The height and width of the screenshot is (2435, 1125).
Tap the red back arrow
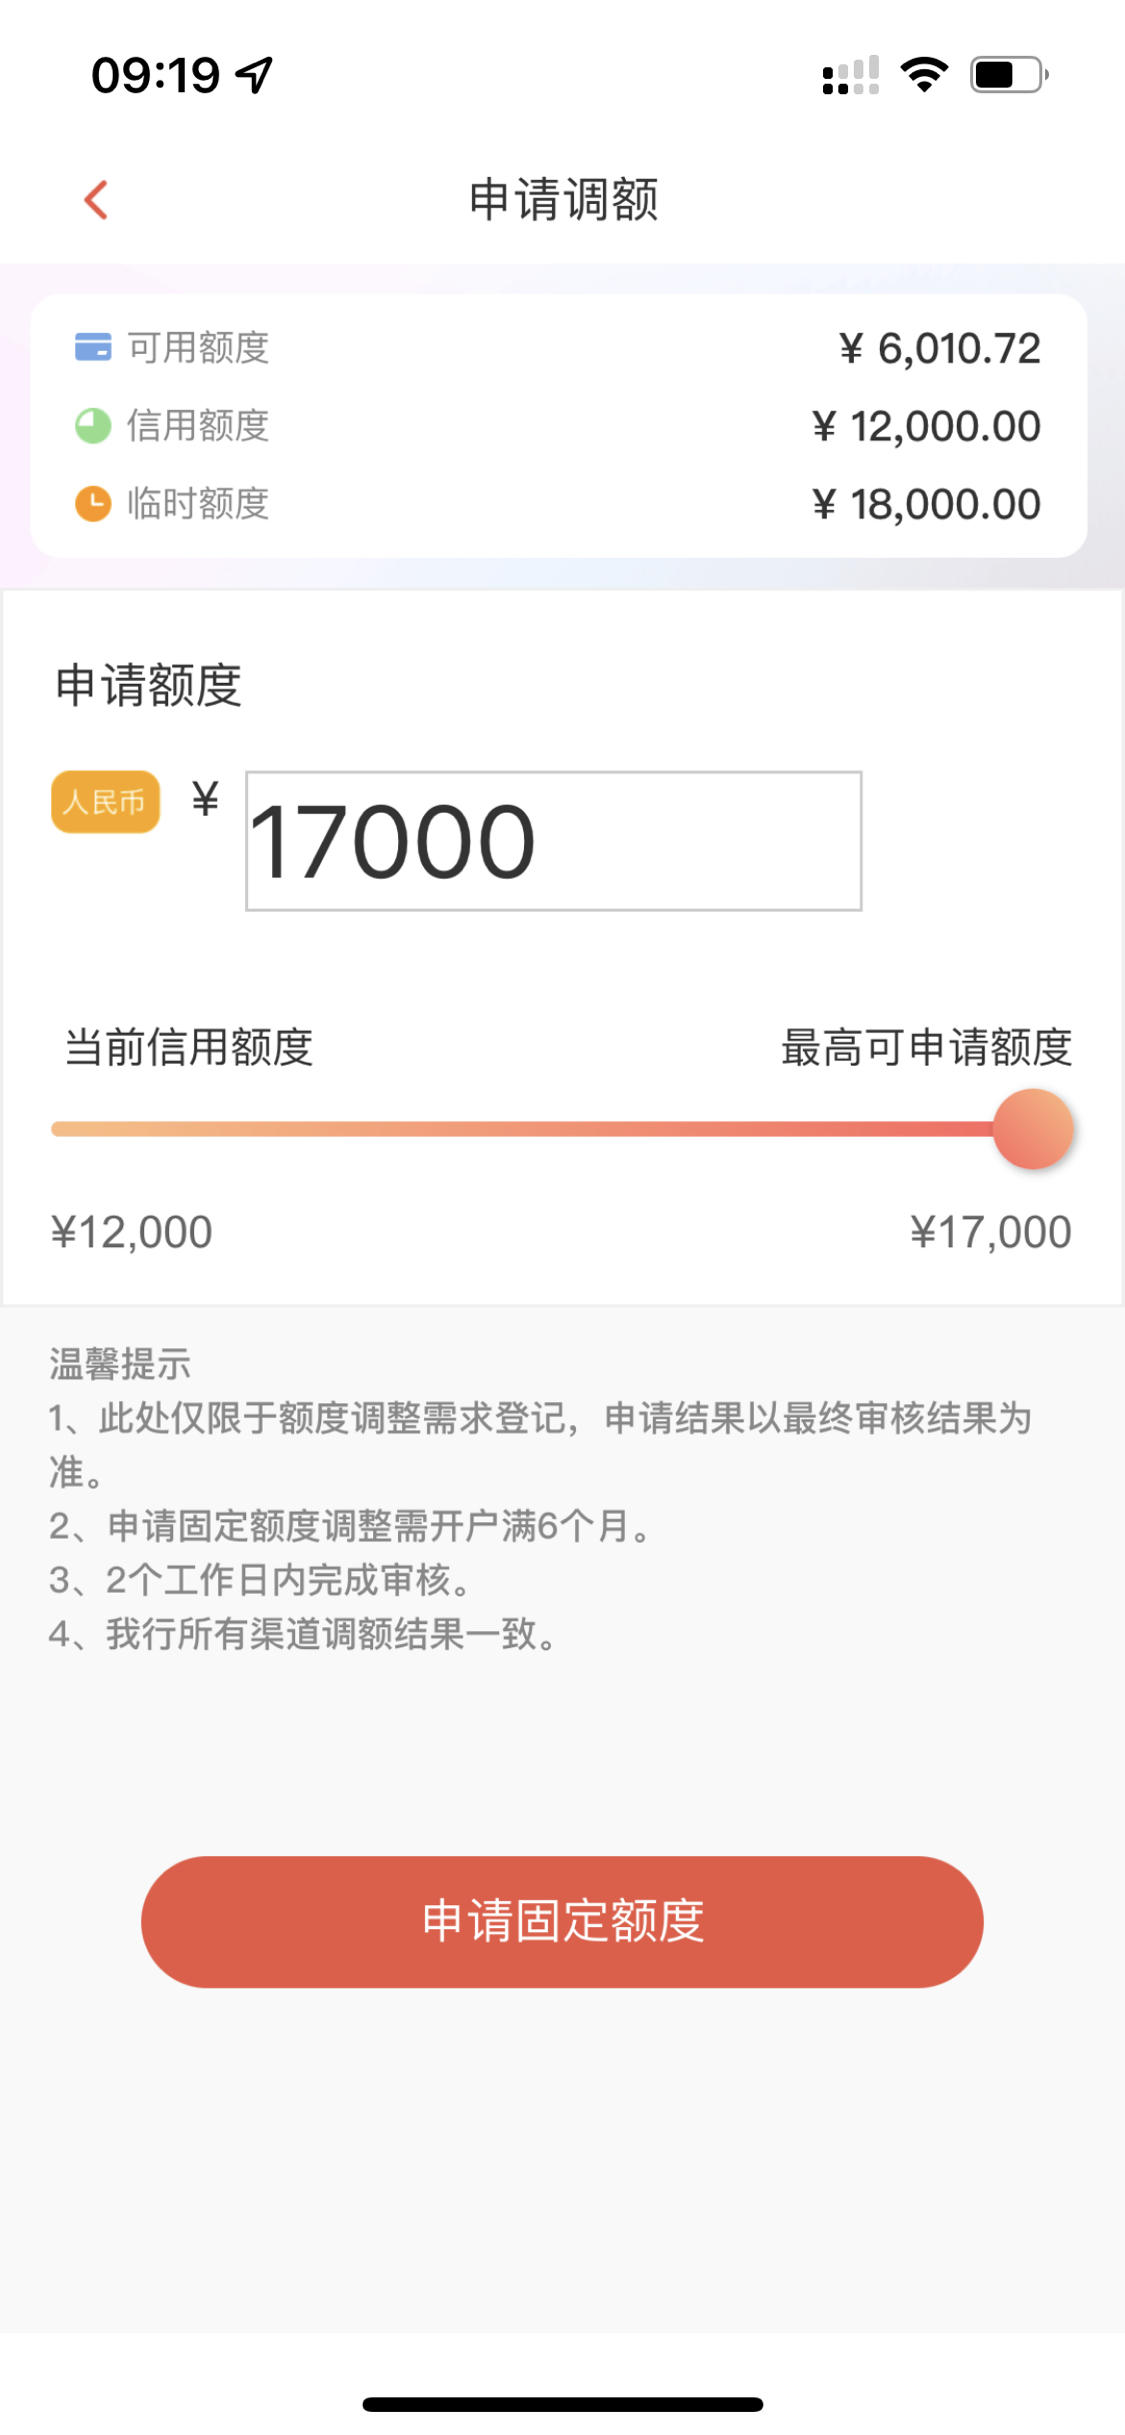(96, 200)
